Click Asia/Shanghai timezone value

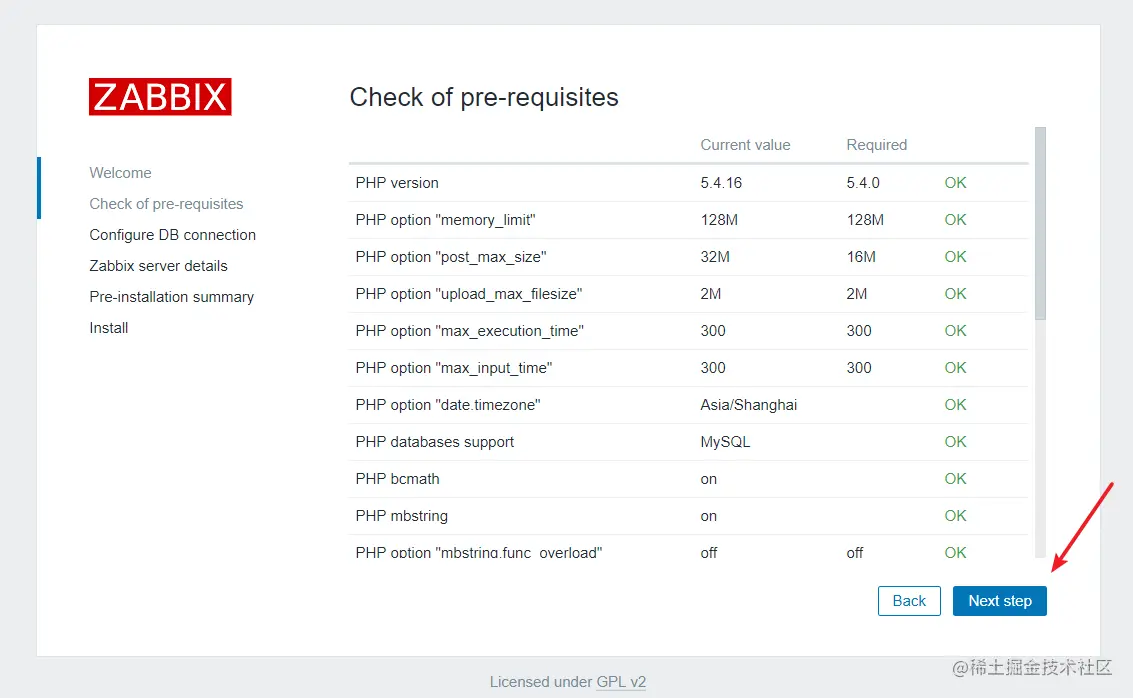pyautogui.click(x=749, y=405)
